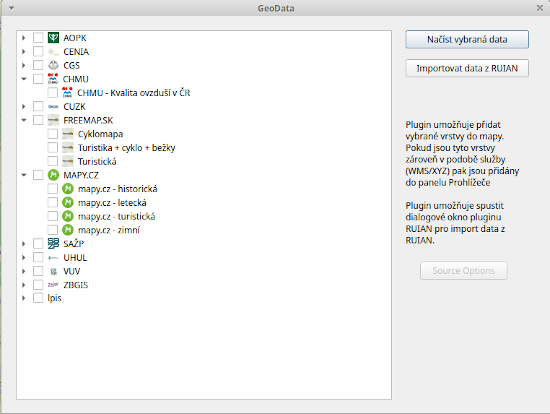This screenshot has height=414, width=550.
Task: Click the MAPY.CZ green circle icon
Action: click(53, 175)
